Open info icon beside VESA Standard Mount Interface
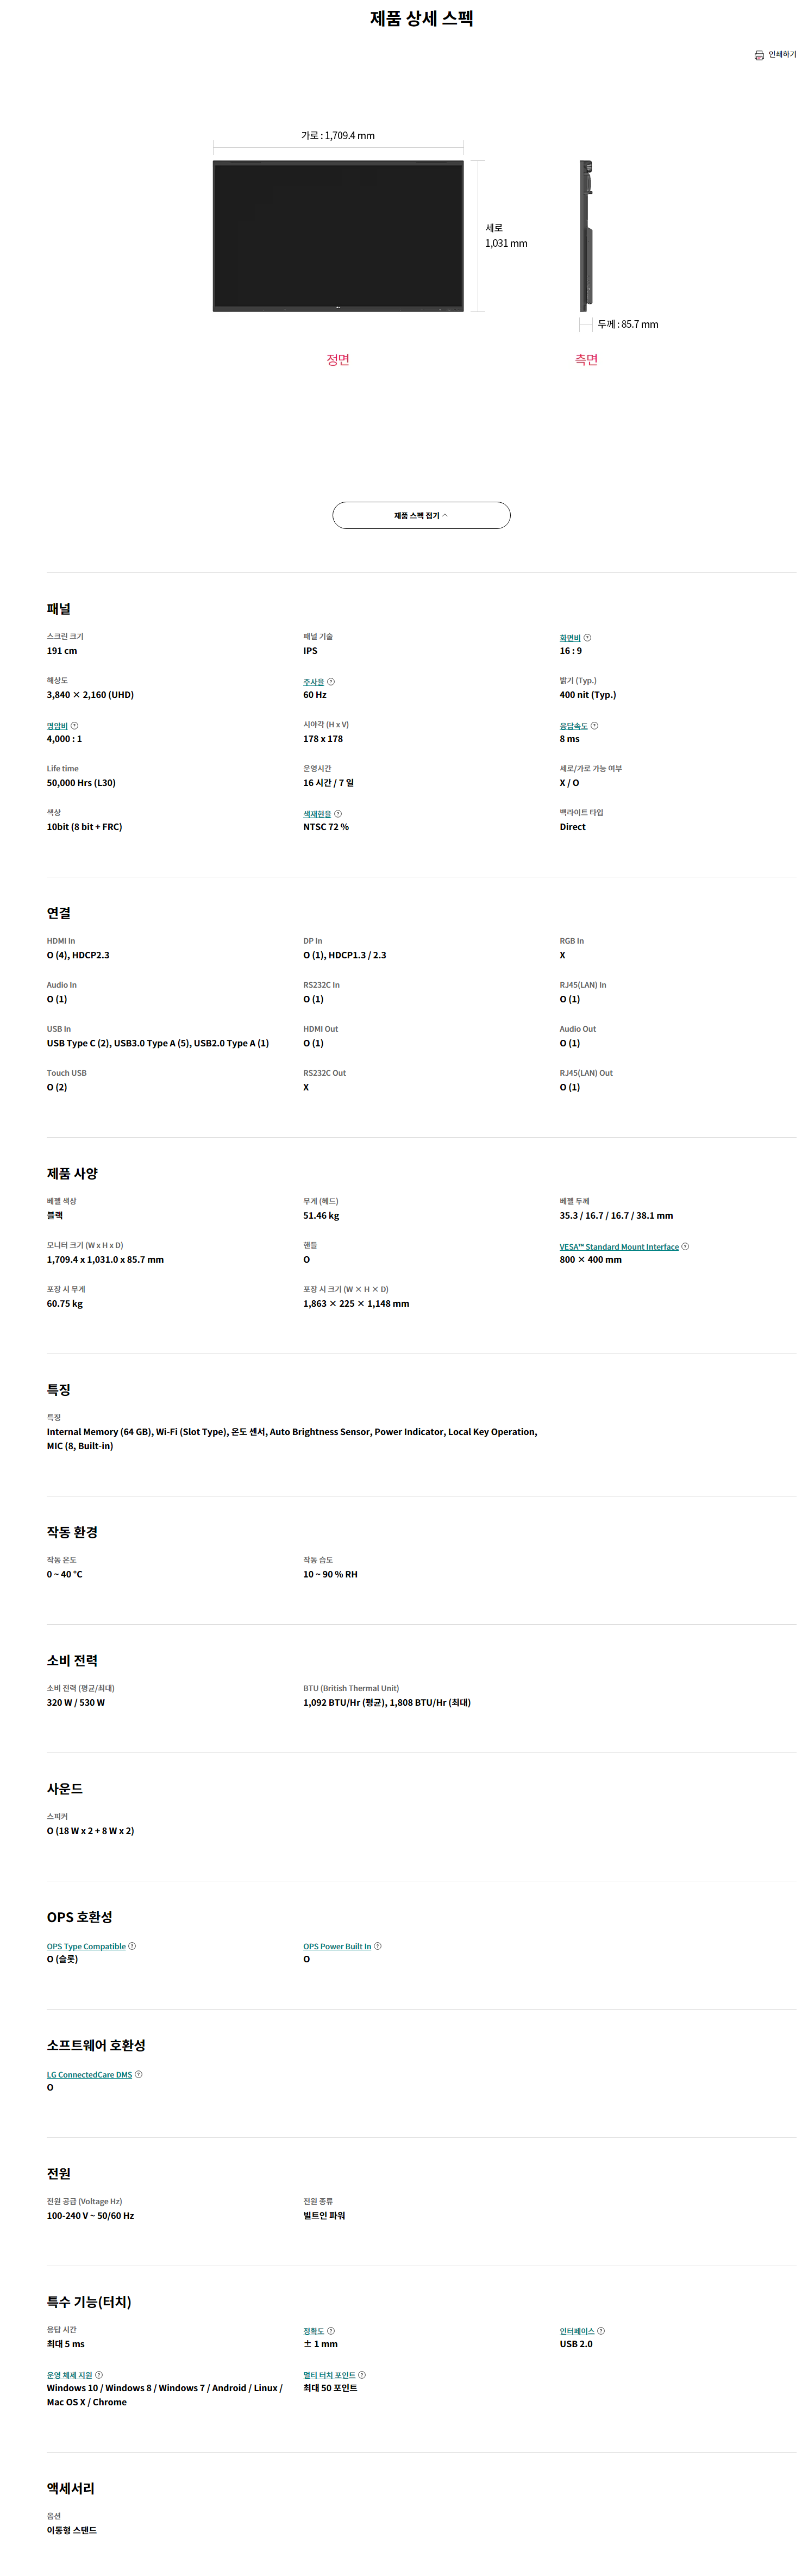The height and width of the screenshot is (2576, 808). coord(685,1247)
